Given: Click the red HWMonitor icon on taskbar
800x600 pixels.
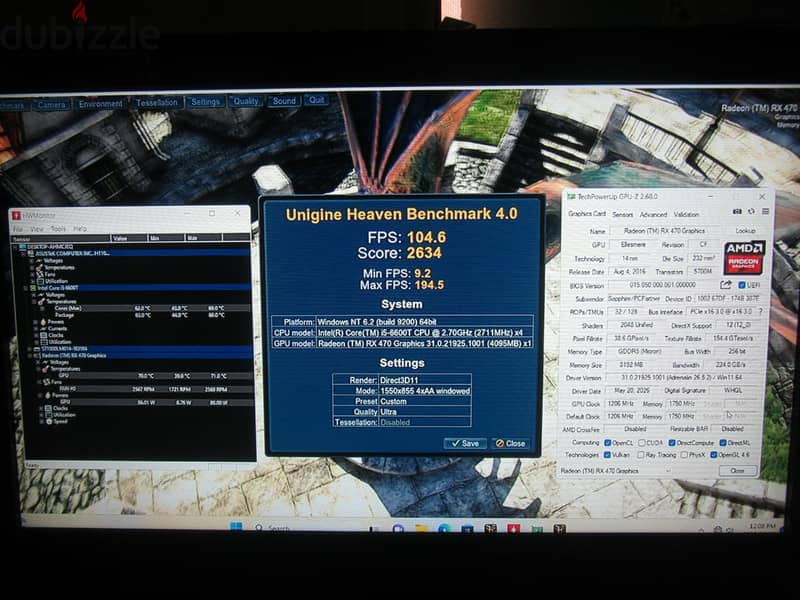Looking at the screenshot, I should (513, 528).
